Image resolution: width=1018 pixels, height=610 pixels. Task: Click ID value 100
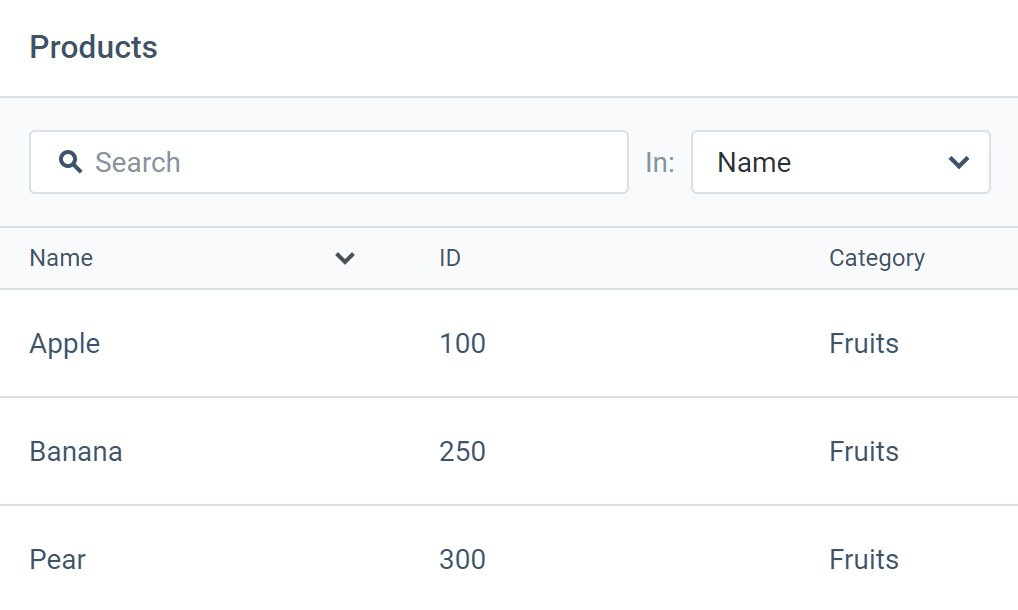point(462,344)
